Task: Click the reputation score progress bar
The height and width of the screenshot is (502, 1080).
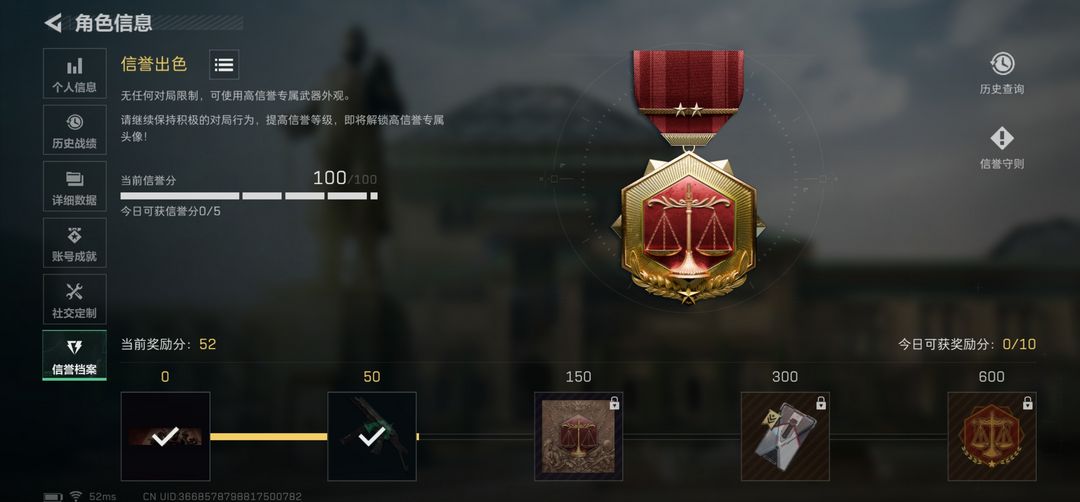Action: point(249,196)
